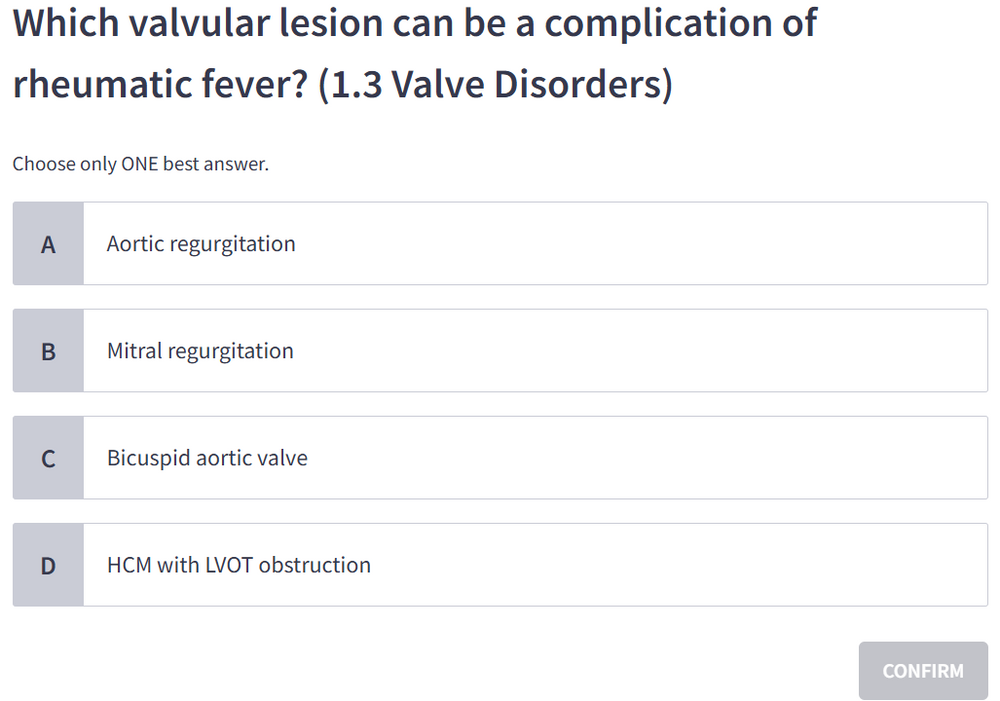Pick the "HCM with LVOT obstruction" text
Screen dimensions: 1000x701
click(x=239, y=565)
